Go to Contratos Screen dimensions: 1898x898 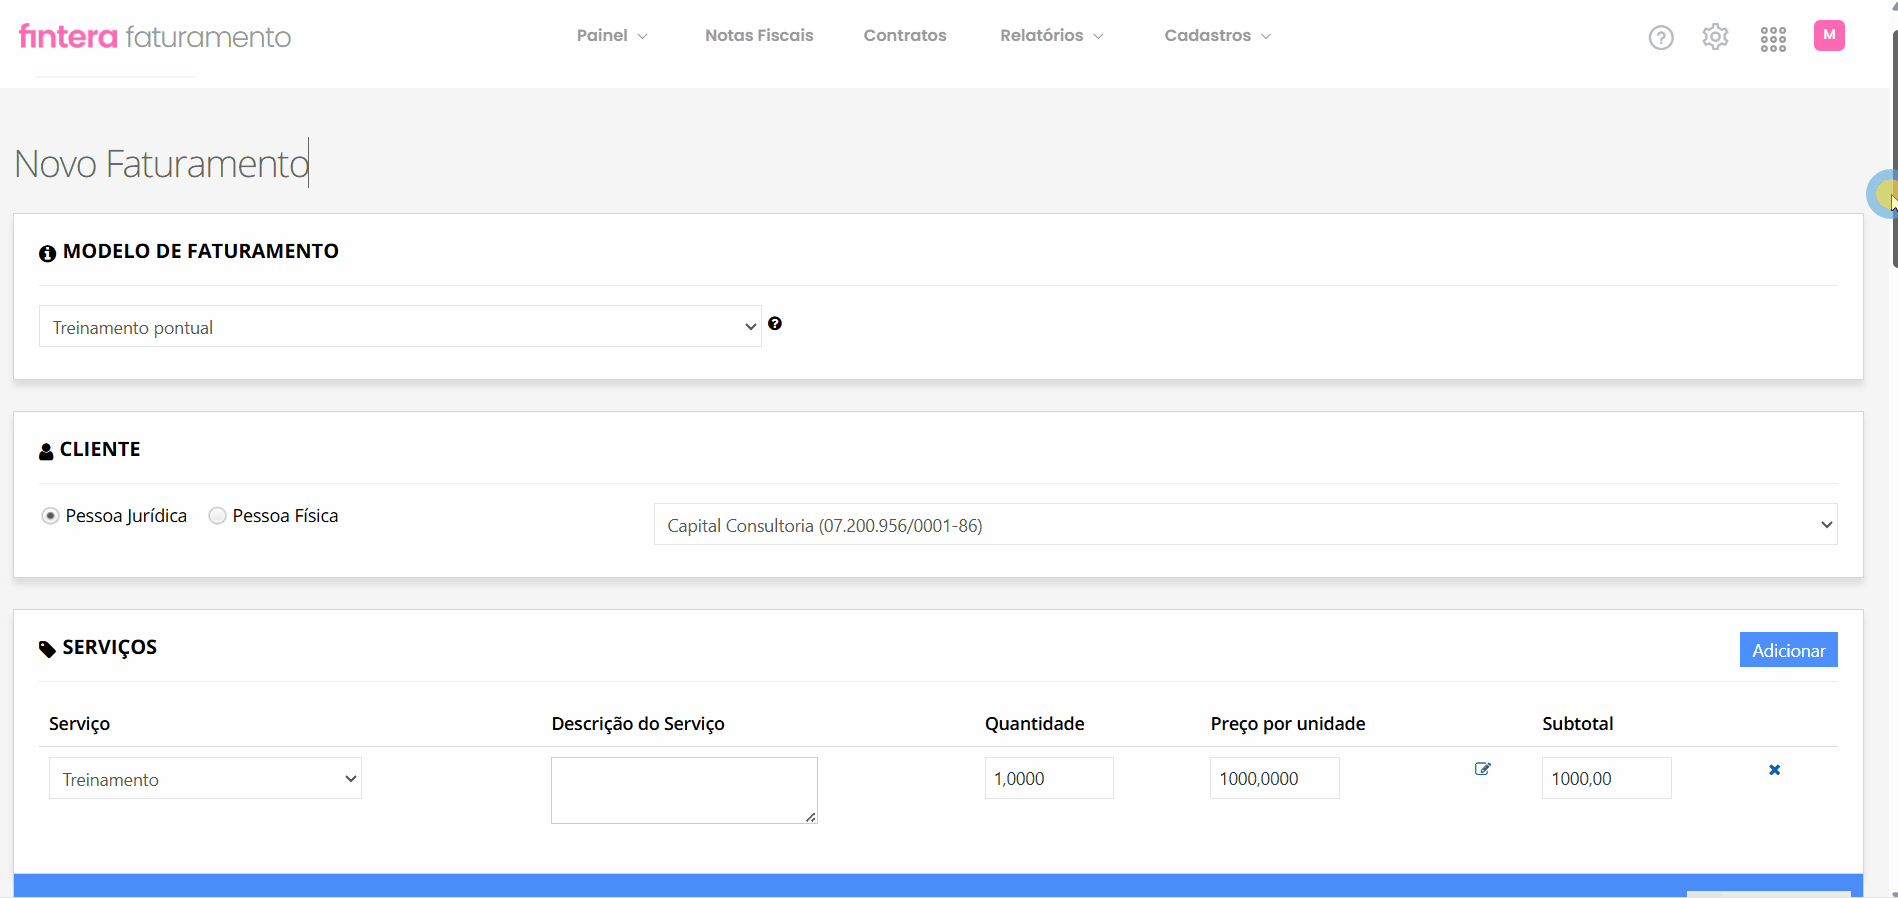[905, 36]
